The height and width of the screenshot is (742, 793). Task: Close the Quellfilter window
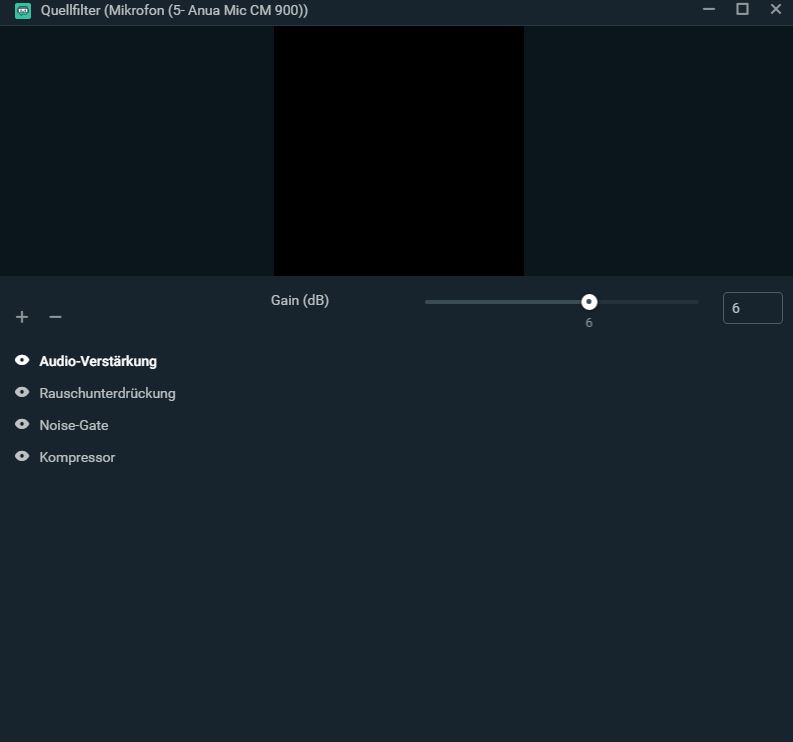click(x=775, y=9)
